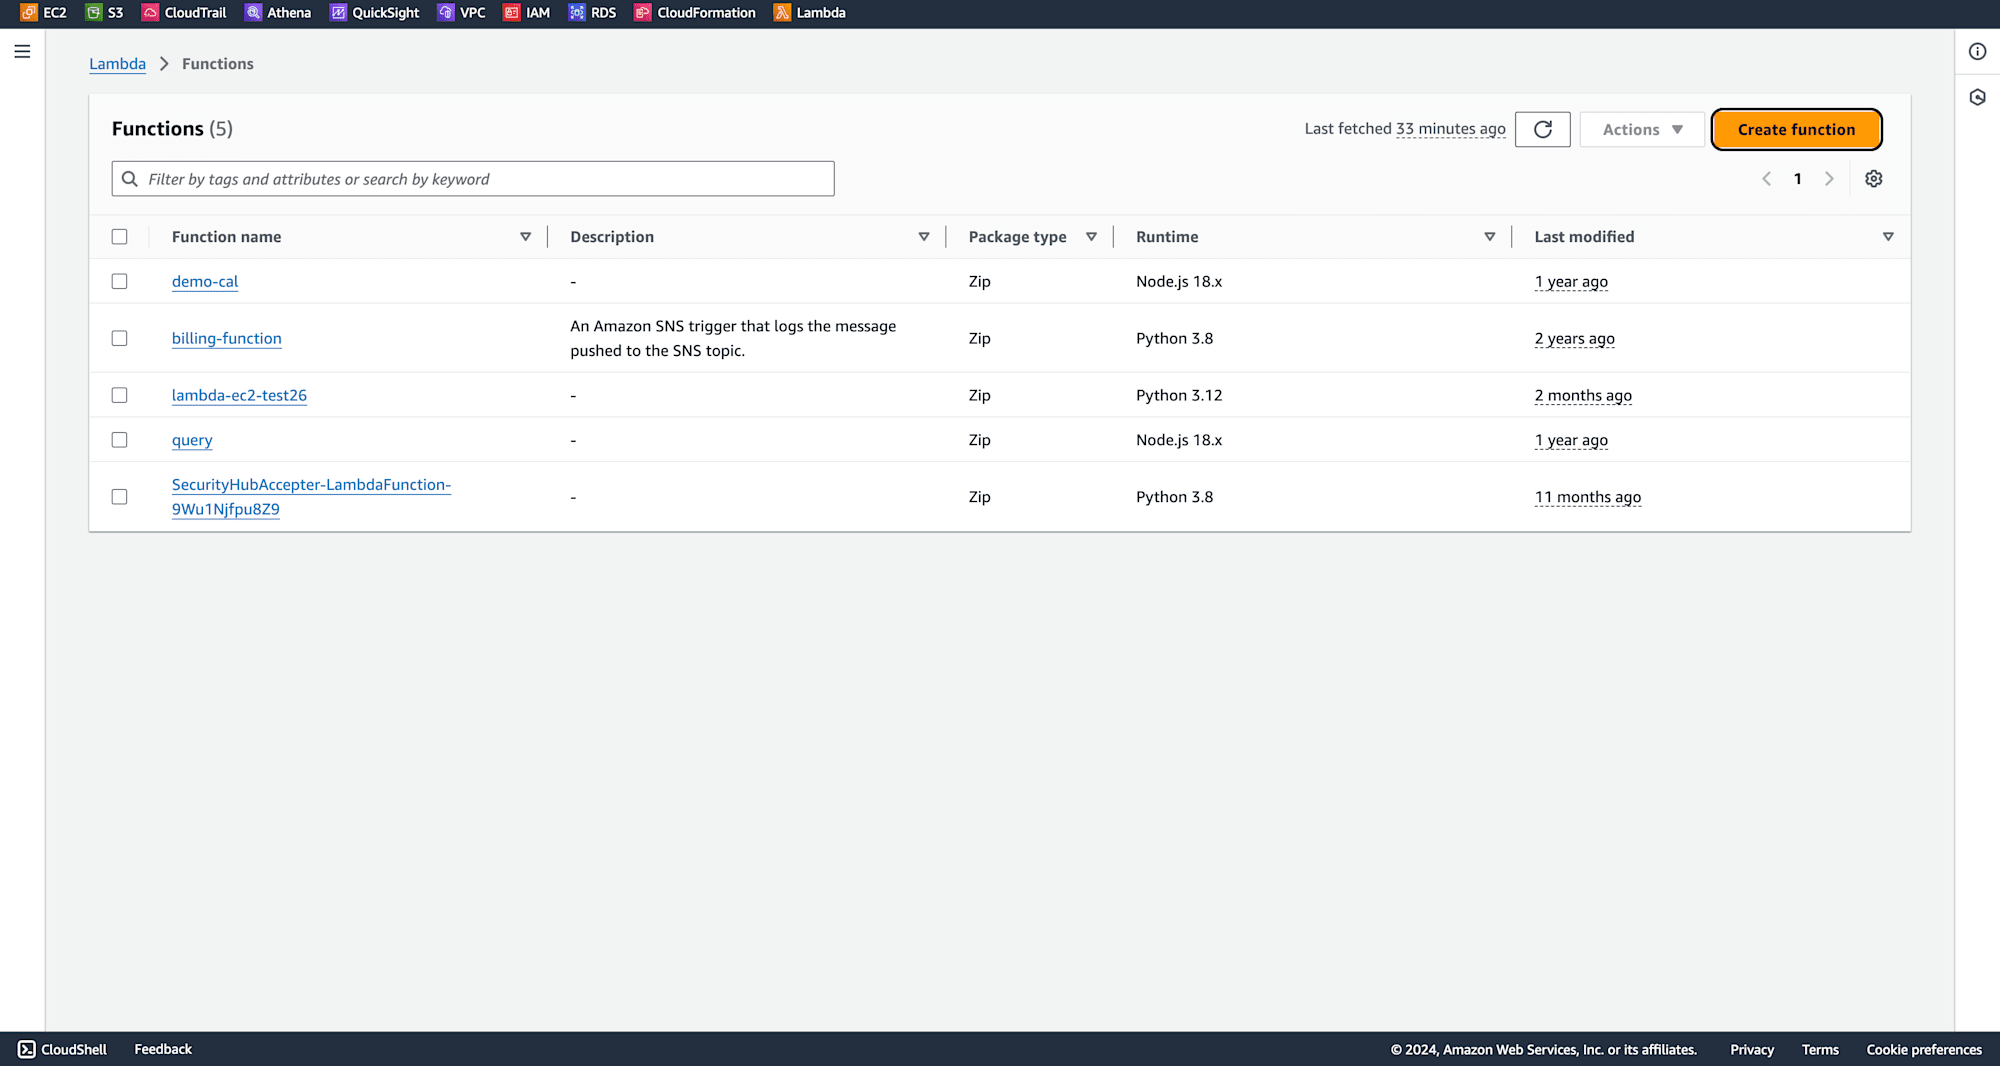Select page 1 in pagination

click(1797, 179)
